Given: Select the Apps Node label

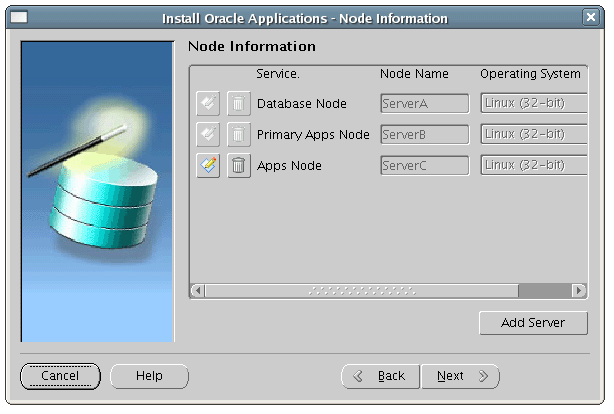Looking at the screenshot, I should pyautogui.click(x=289, y=166).
